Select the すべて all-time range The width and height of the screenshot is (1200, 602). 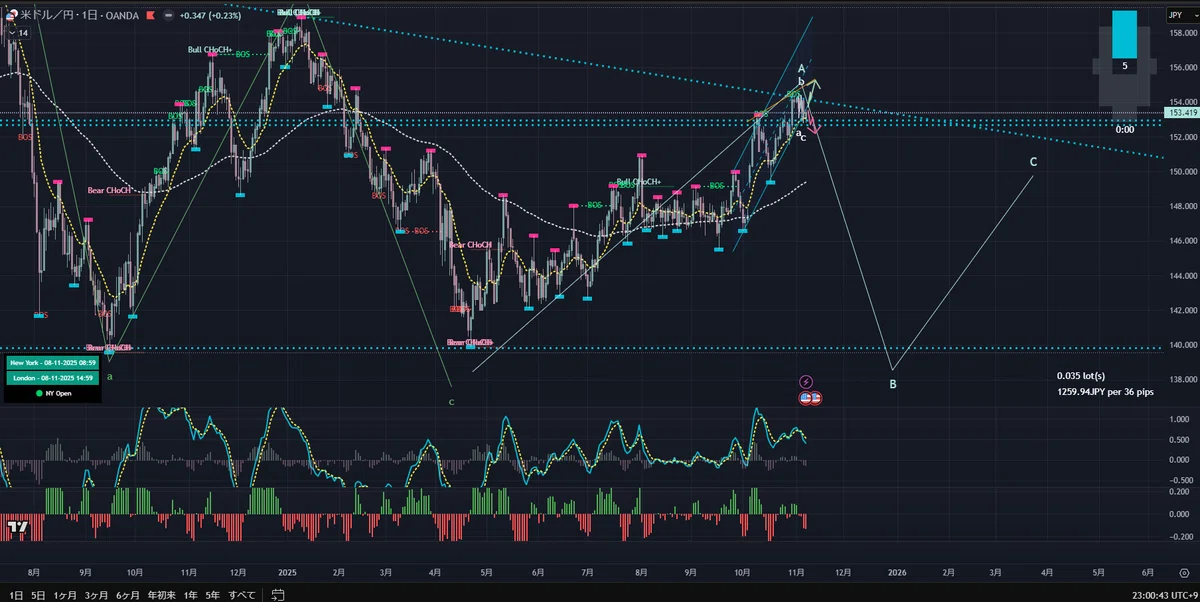coord(242,595)
